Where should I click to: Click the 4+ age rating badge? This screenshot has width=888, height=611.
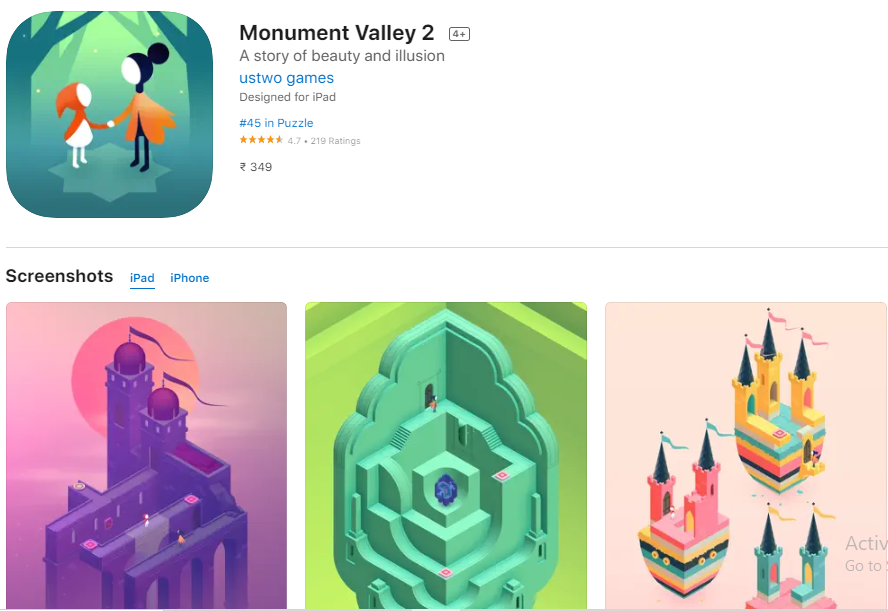pos(459,34)
